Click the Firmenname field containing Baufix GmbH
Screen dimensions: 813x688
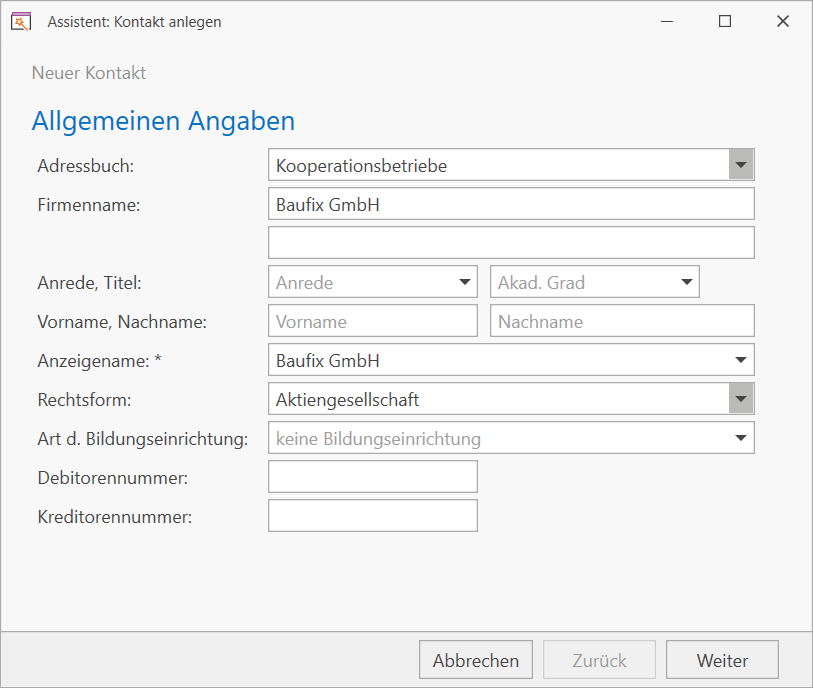coord(510,204)
